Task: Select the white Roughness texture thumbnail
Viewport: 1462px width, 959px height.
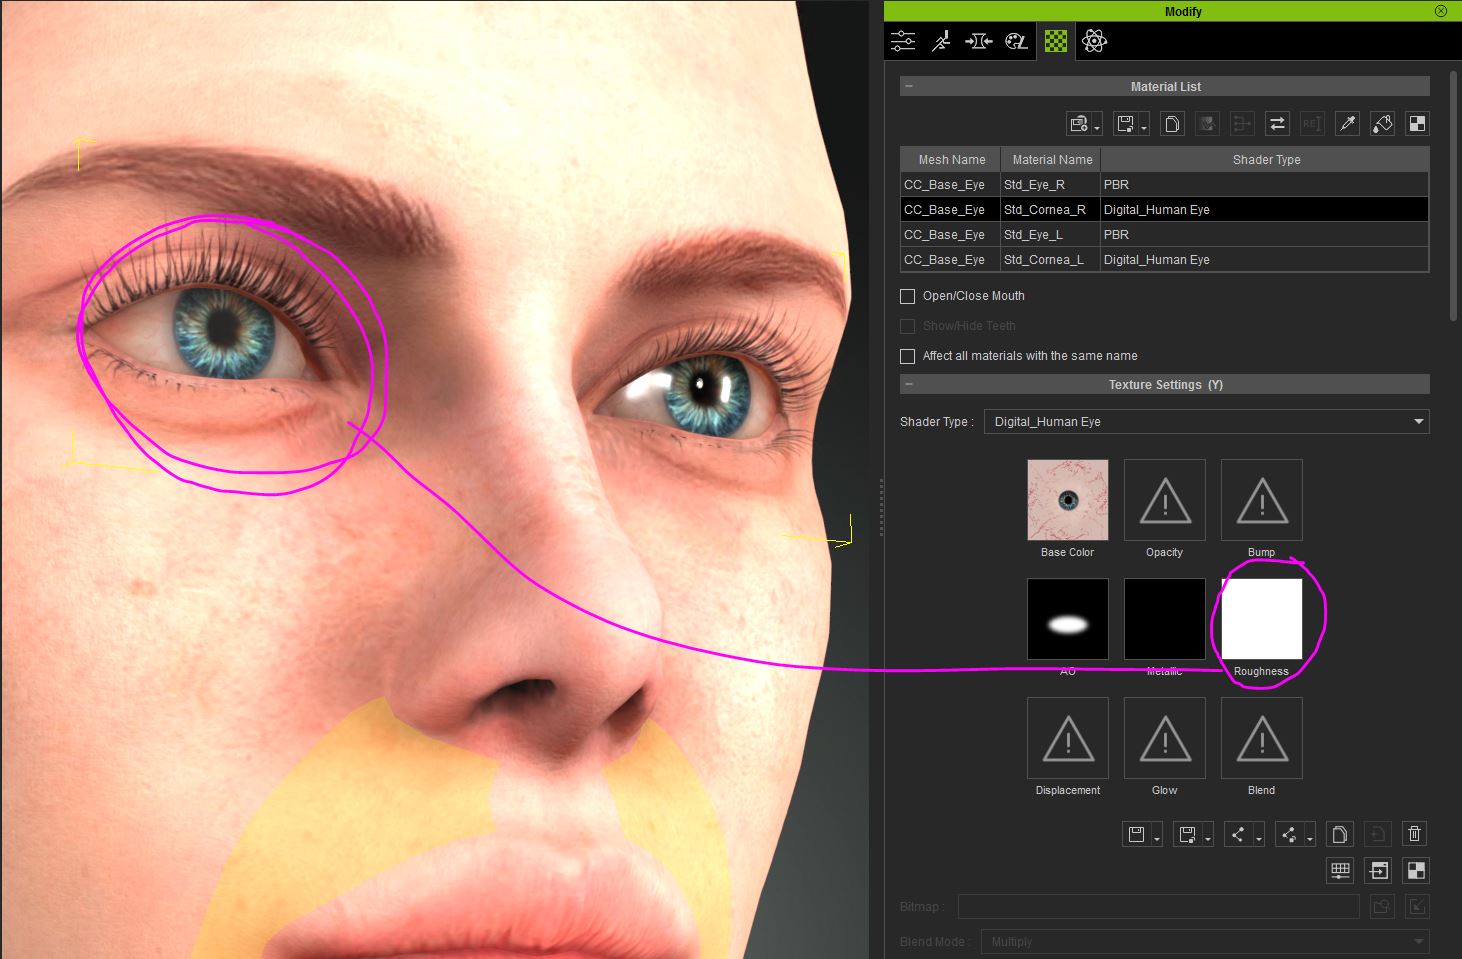Action: point(1262,619)
